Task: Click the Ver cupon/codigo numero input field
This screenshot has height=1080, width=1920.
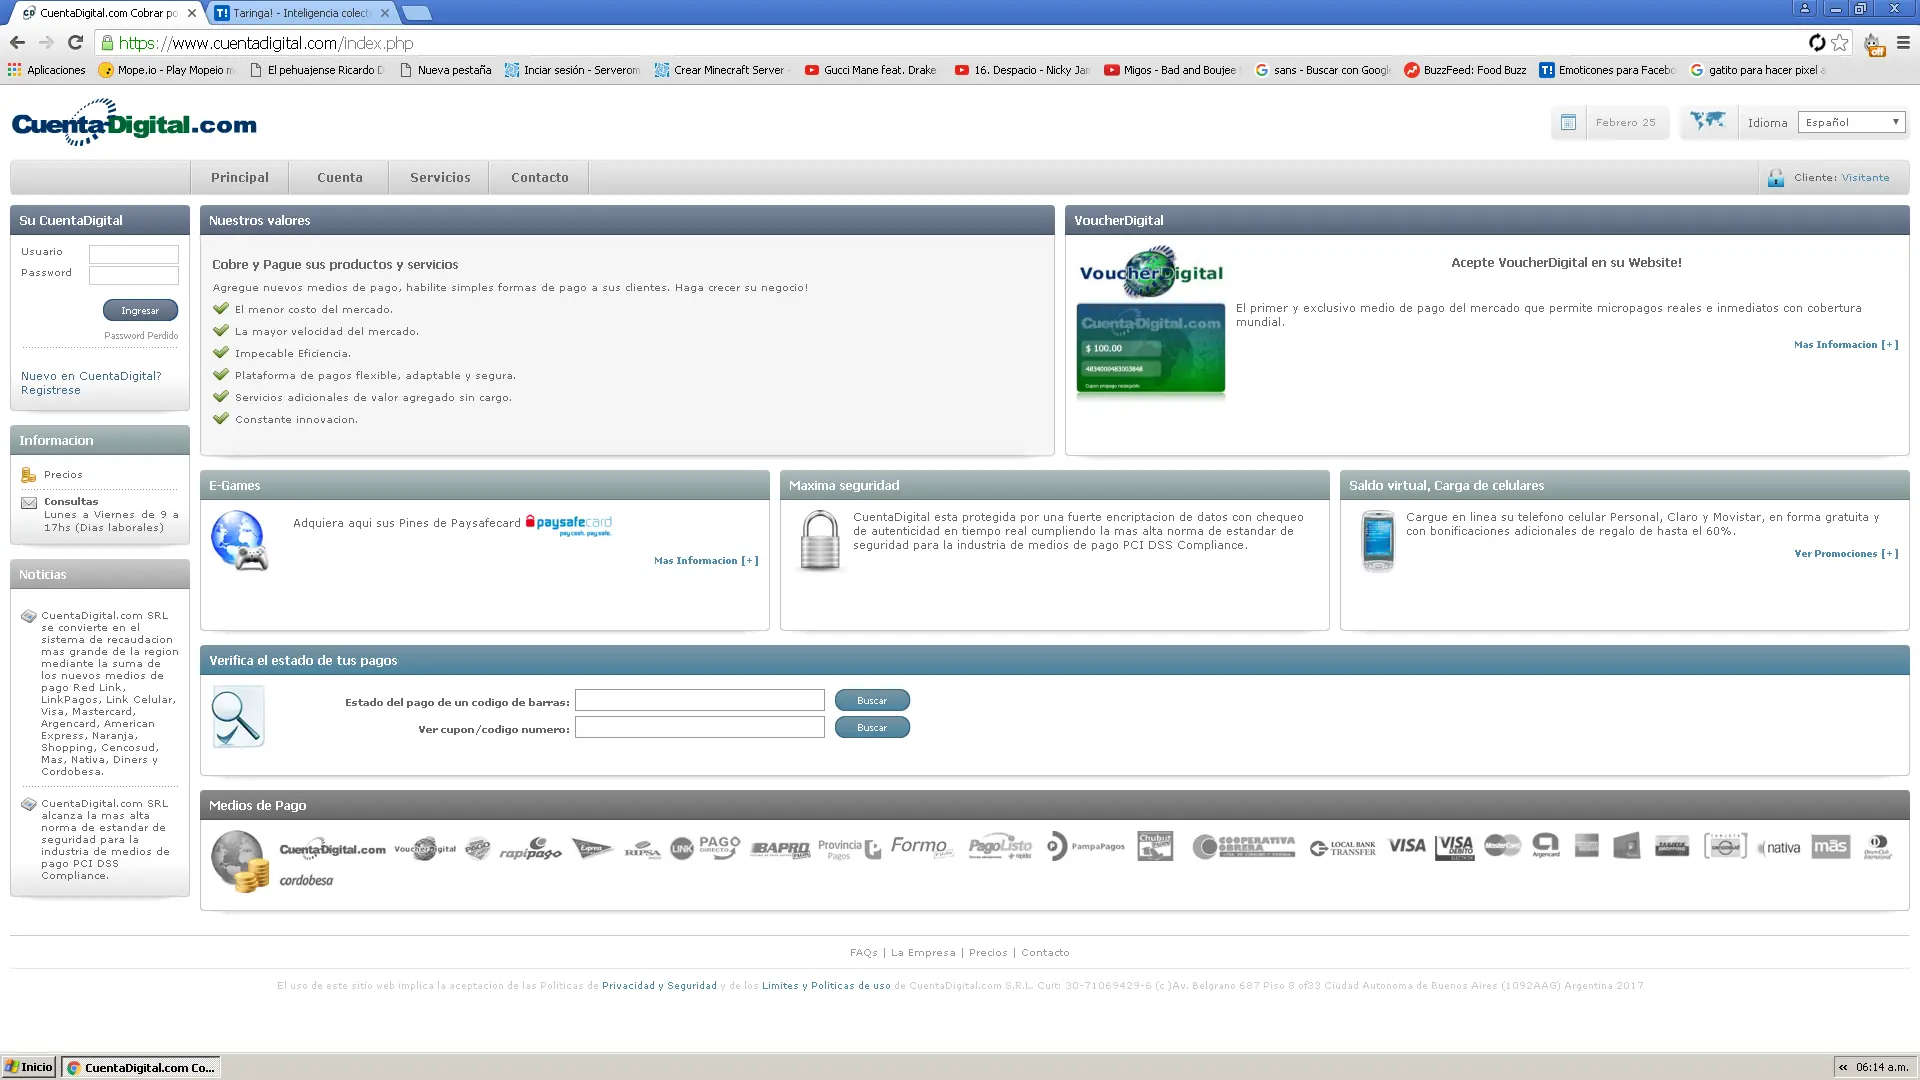Action: pos(700,727)
